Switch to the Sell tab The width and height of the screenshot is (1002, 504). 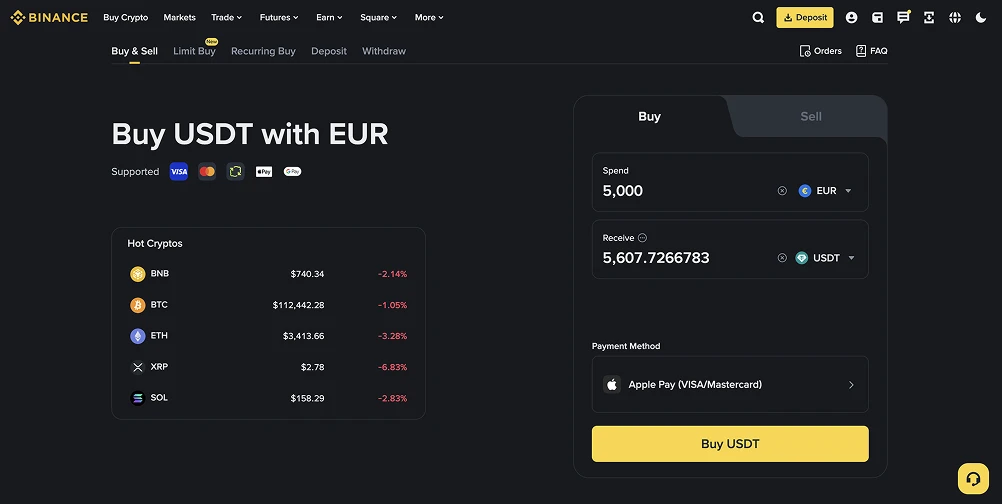(811, 117)
